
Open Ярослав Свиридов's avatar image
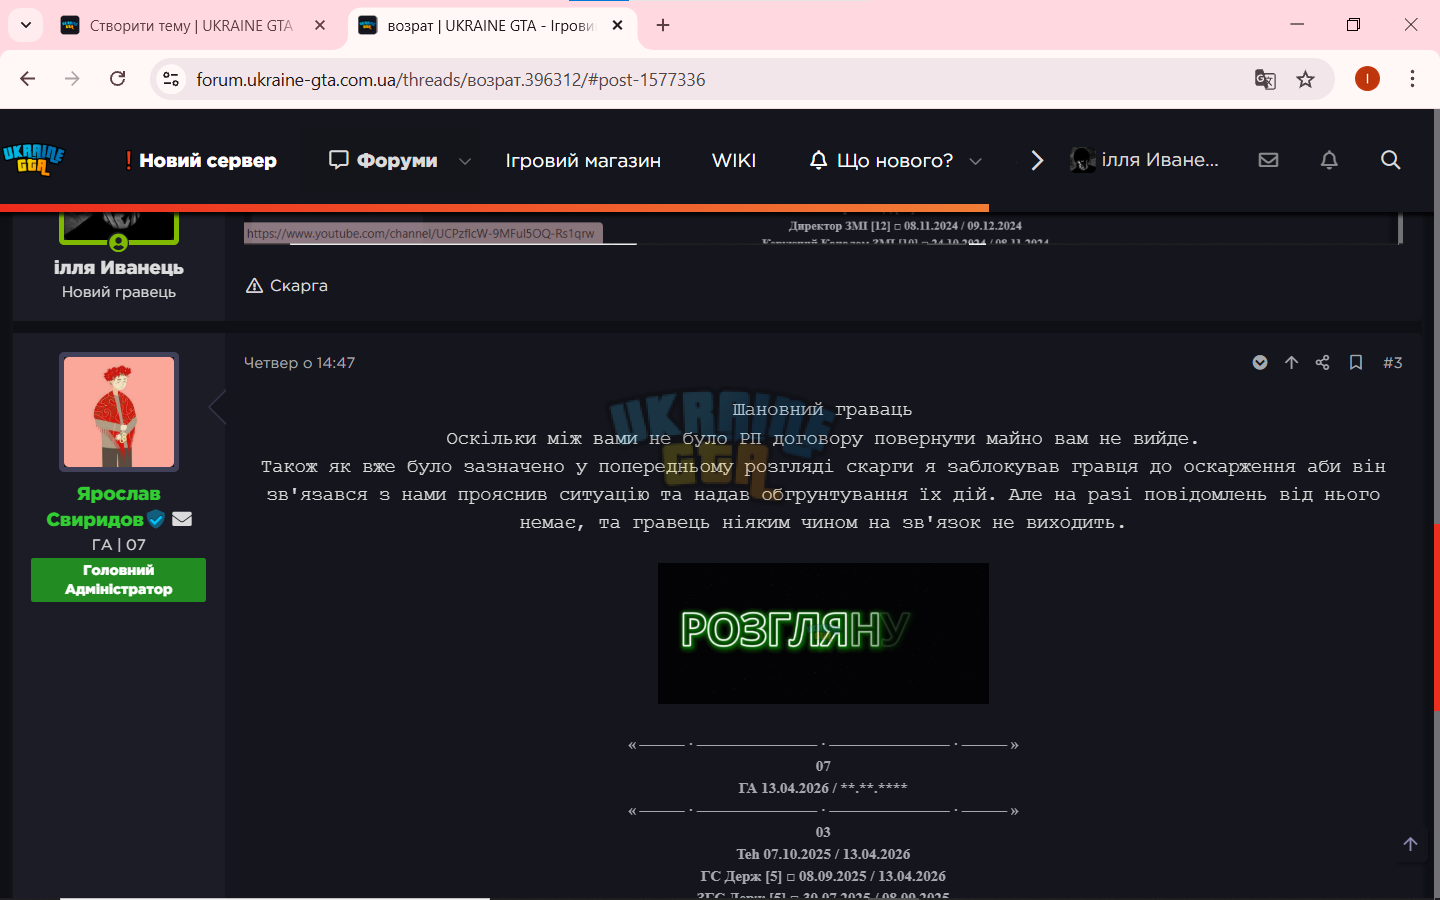119,412
